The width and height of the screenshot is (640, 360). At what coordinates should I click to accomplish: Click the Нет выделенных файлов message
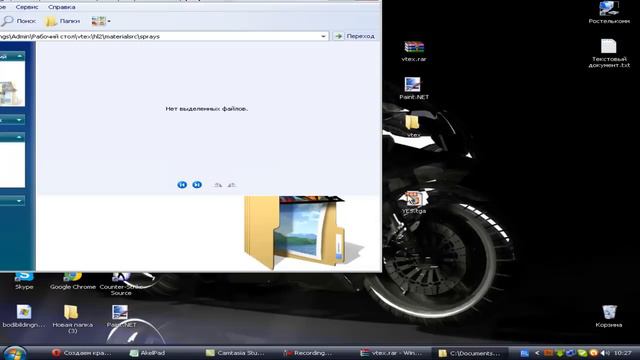(207, 109)
